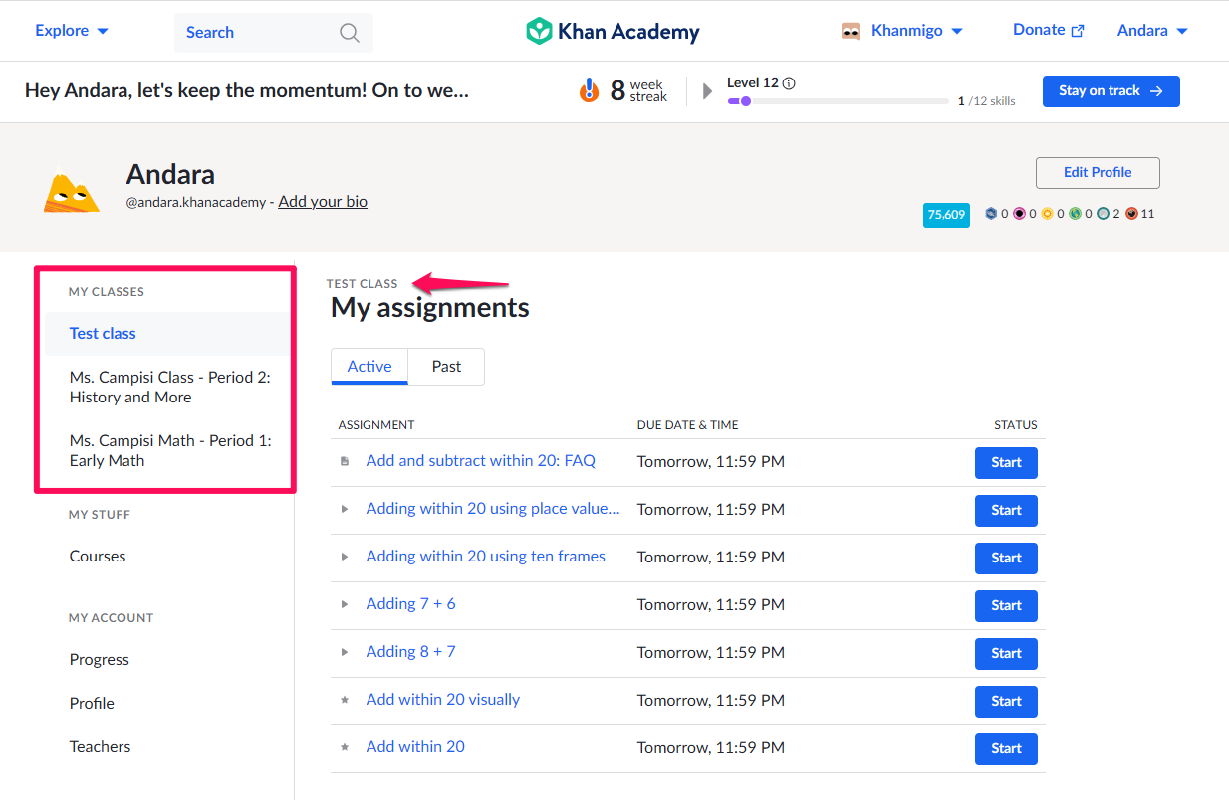Click the Edit Profile button
The image size is (1229, 800).
click(x=1098, y=173)
